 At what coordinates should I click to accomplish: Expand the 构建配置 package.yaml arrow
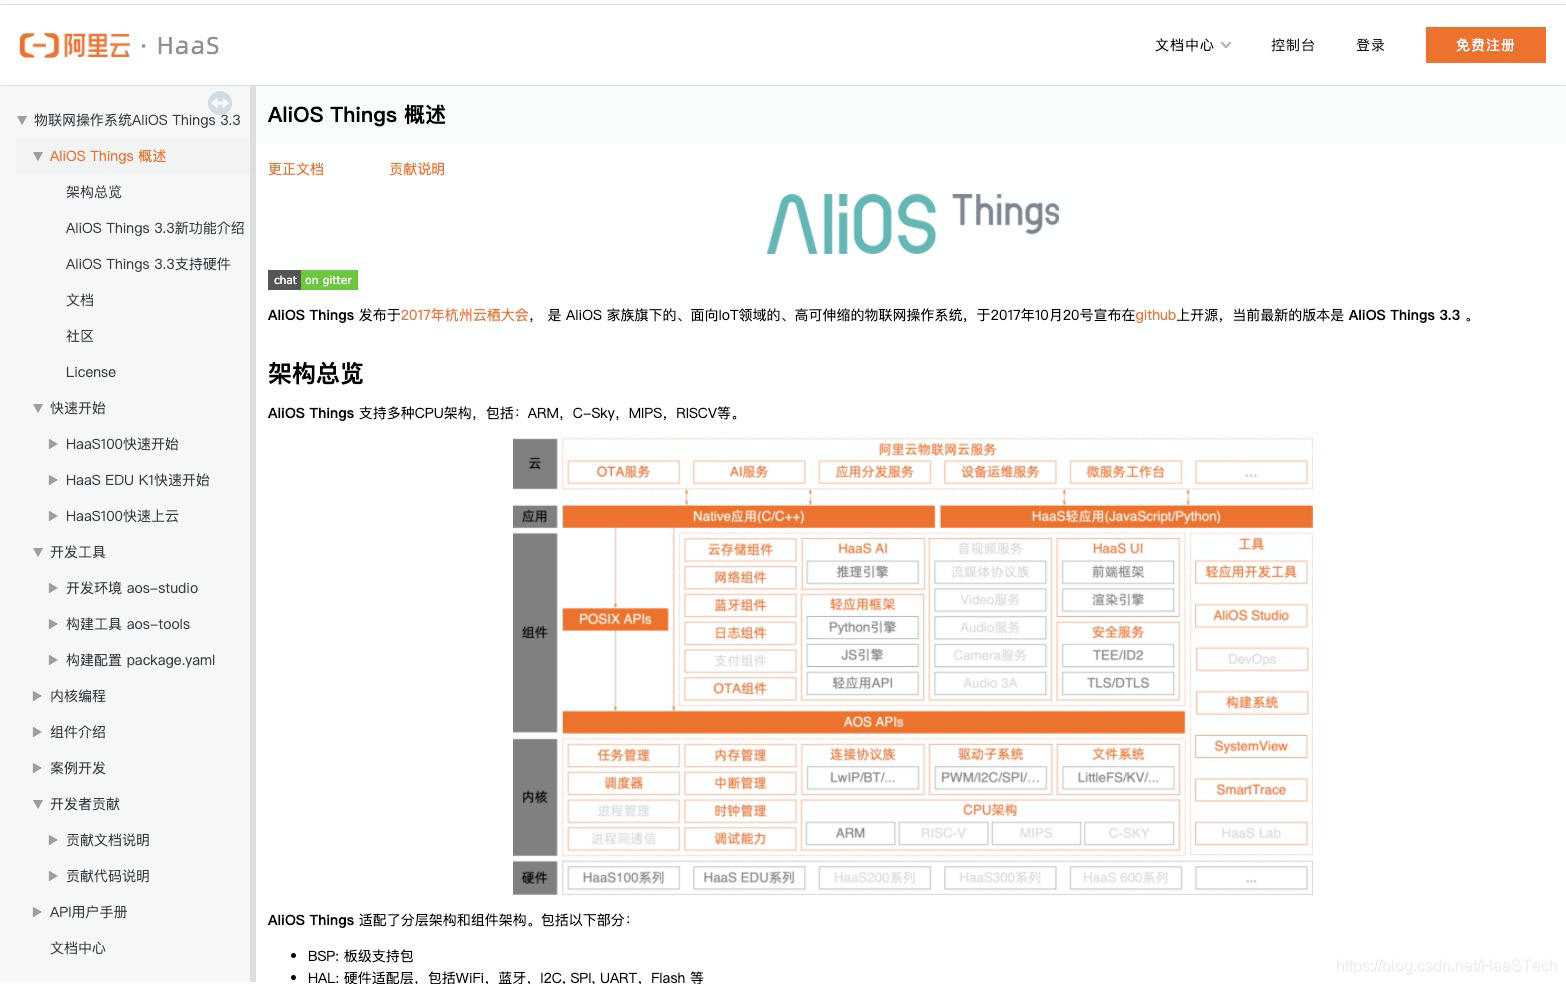point(54,660)
